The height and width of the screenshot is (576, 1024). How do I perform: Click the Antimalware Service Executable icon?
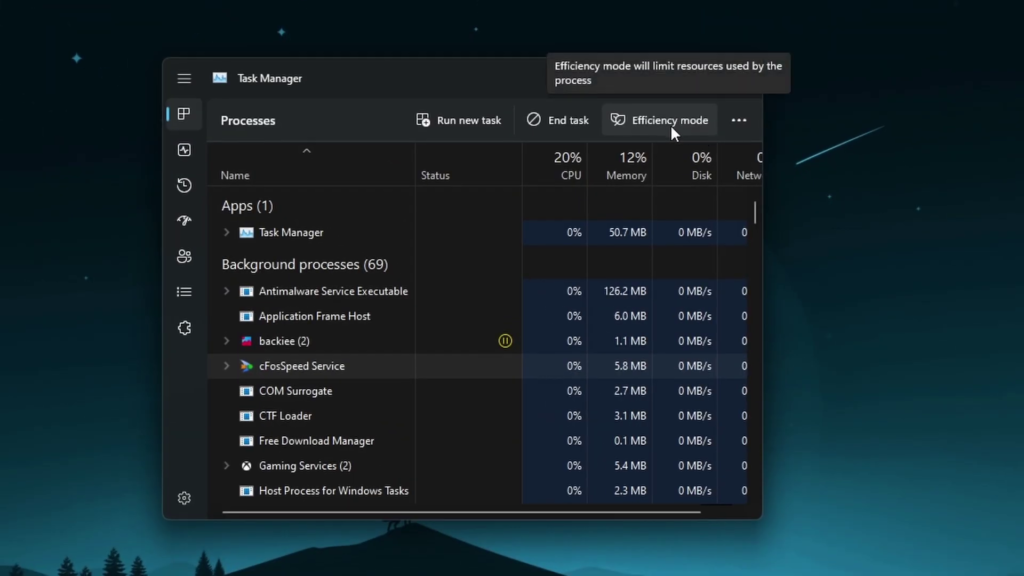coord(246,291)
